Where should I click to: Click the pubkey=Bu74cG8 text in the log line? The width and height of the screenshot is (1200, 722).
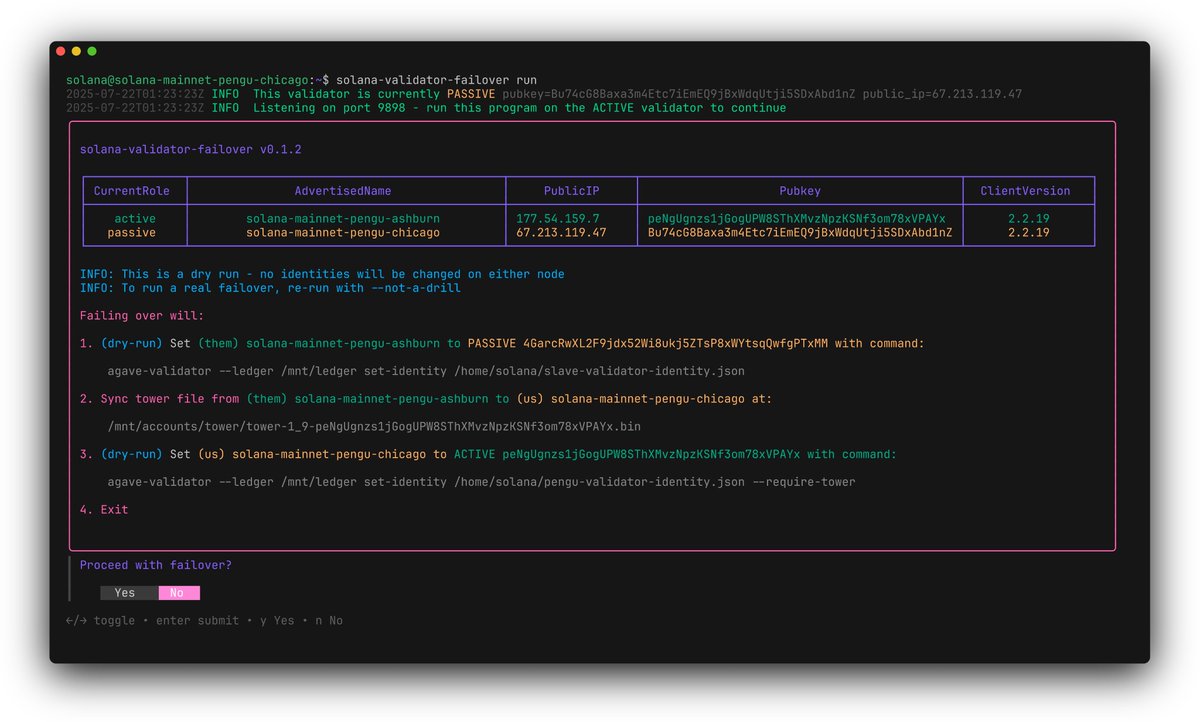tap(679, 94)
